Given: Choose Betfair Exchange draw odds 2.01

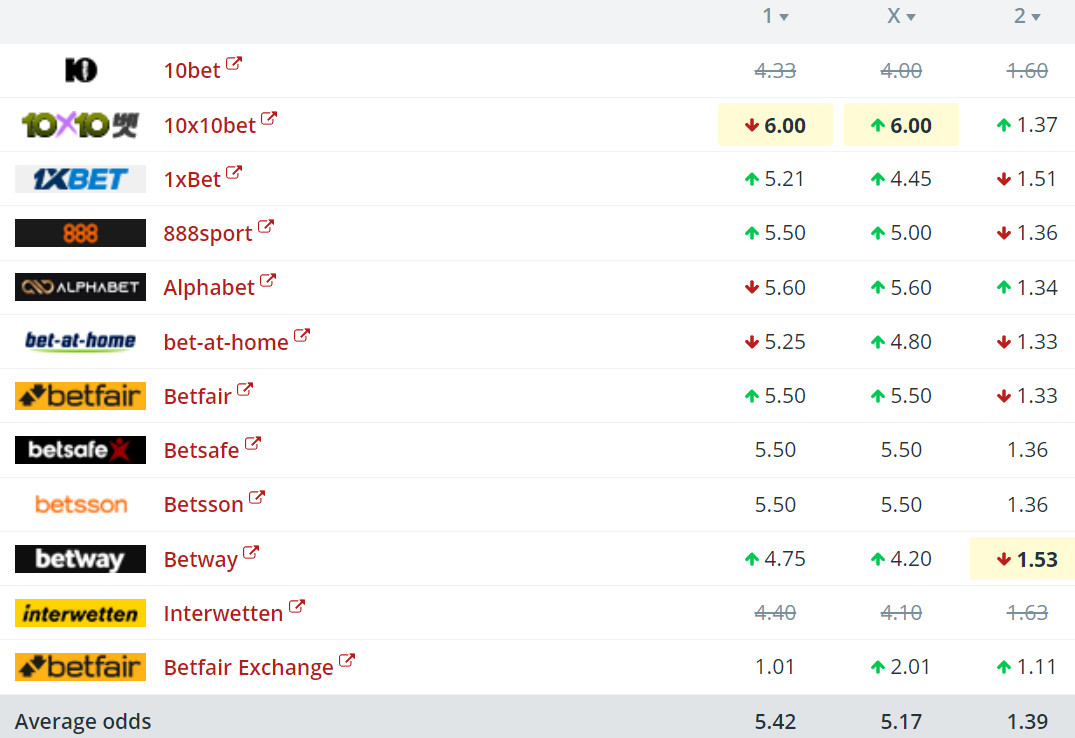Looking at the screenshot, I should (902, 667).
